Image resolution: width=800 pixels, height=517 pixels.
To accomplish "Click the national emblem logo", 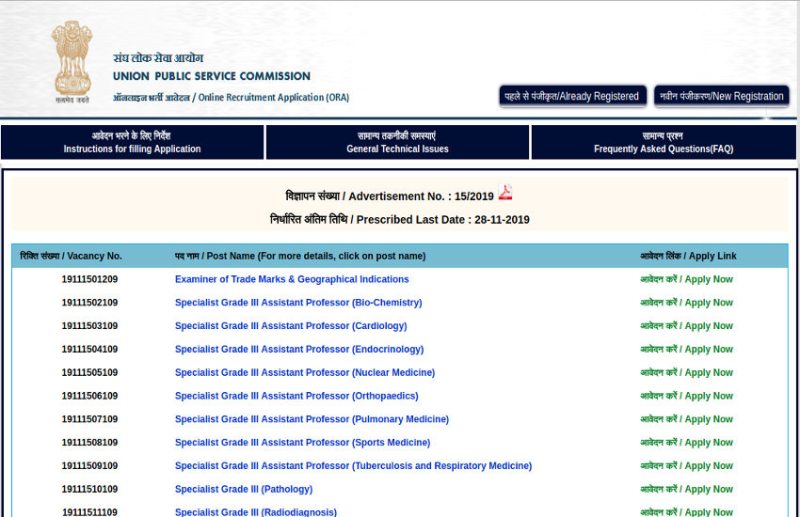I will (72, 61).
